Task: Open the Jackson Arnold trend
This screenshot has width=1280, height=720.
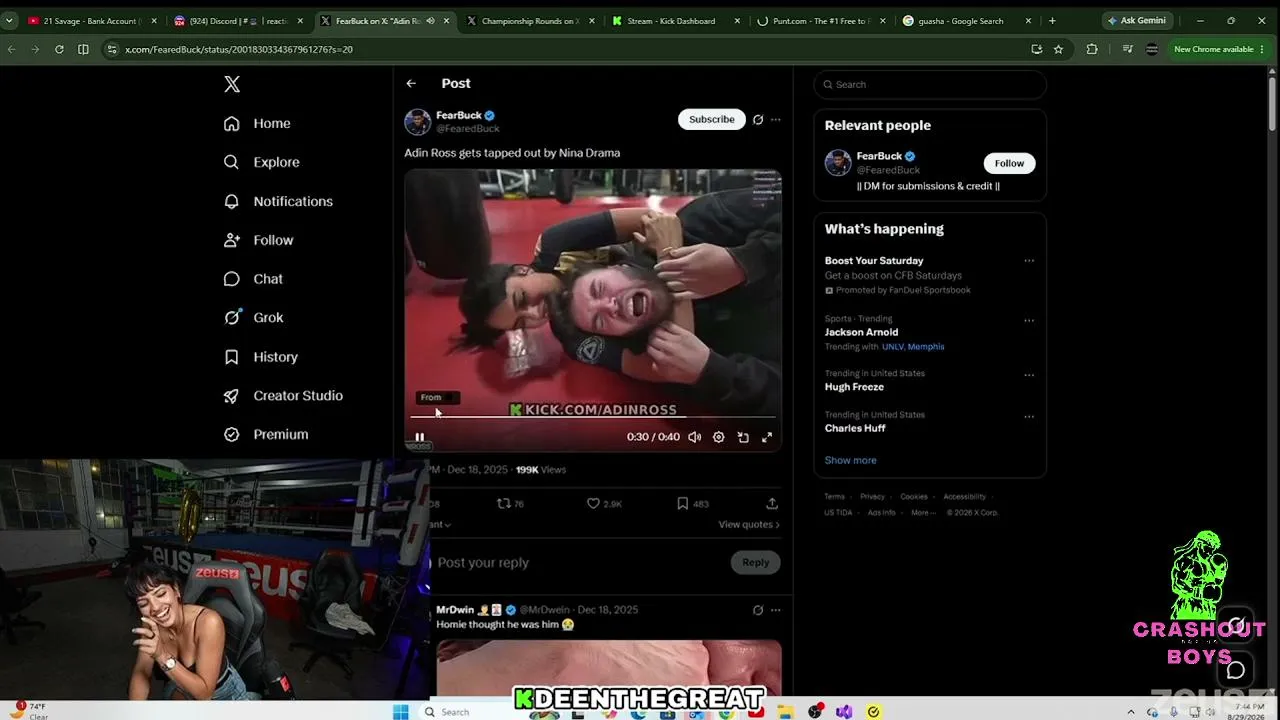Action: [x=861, y=332]
